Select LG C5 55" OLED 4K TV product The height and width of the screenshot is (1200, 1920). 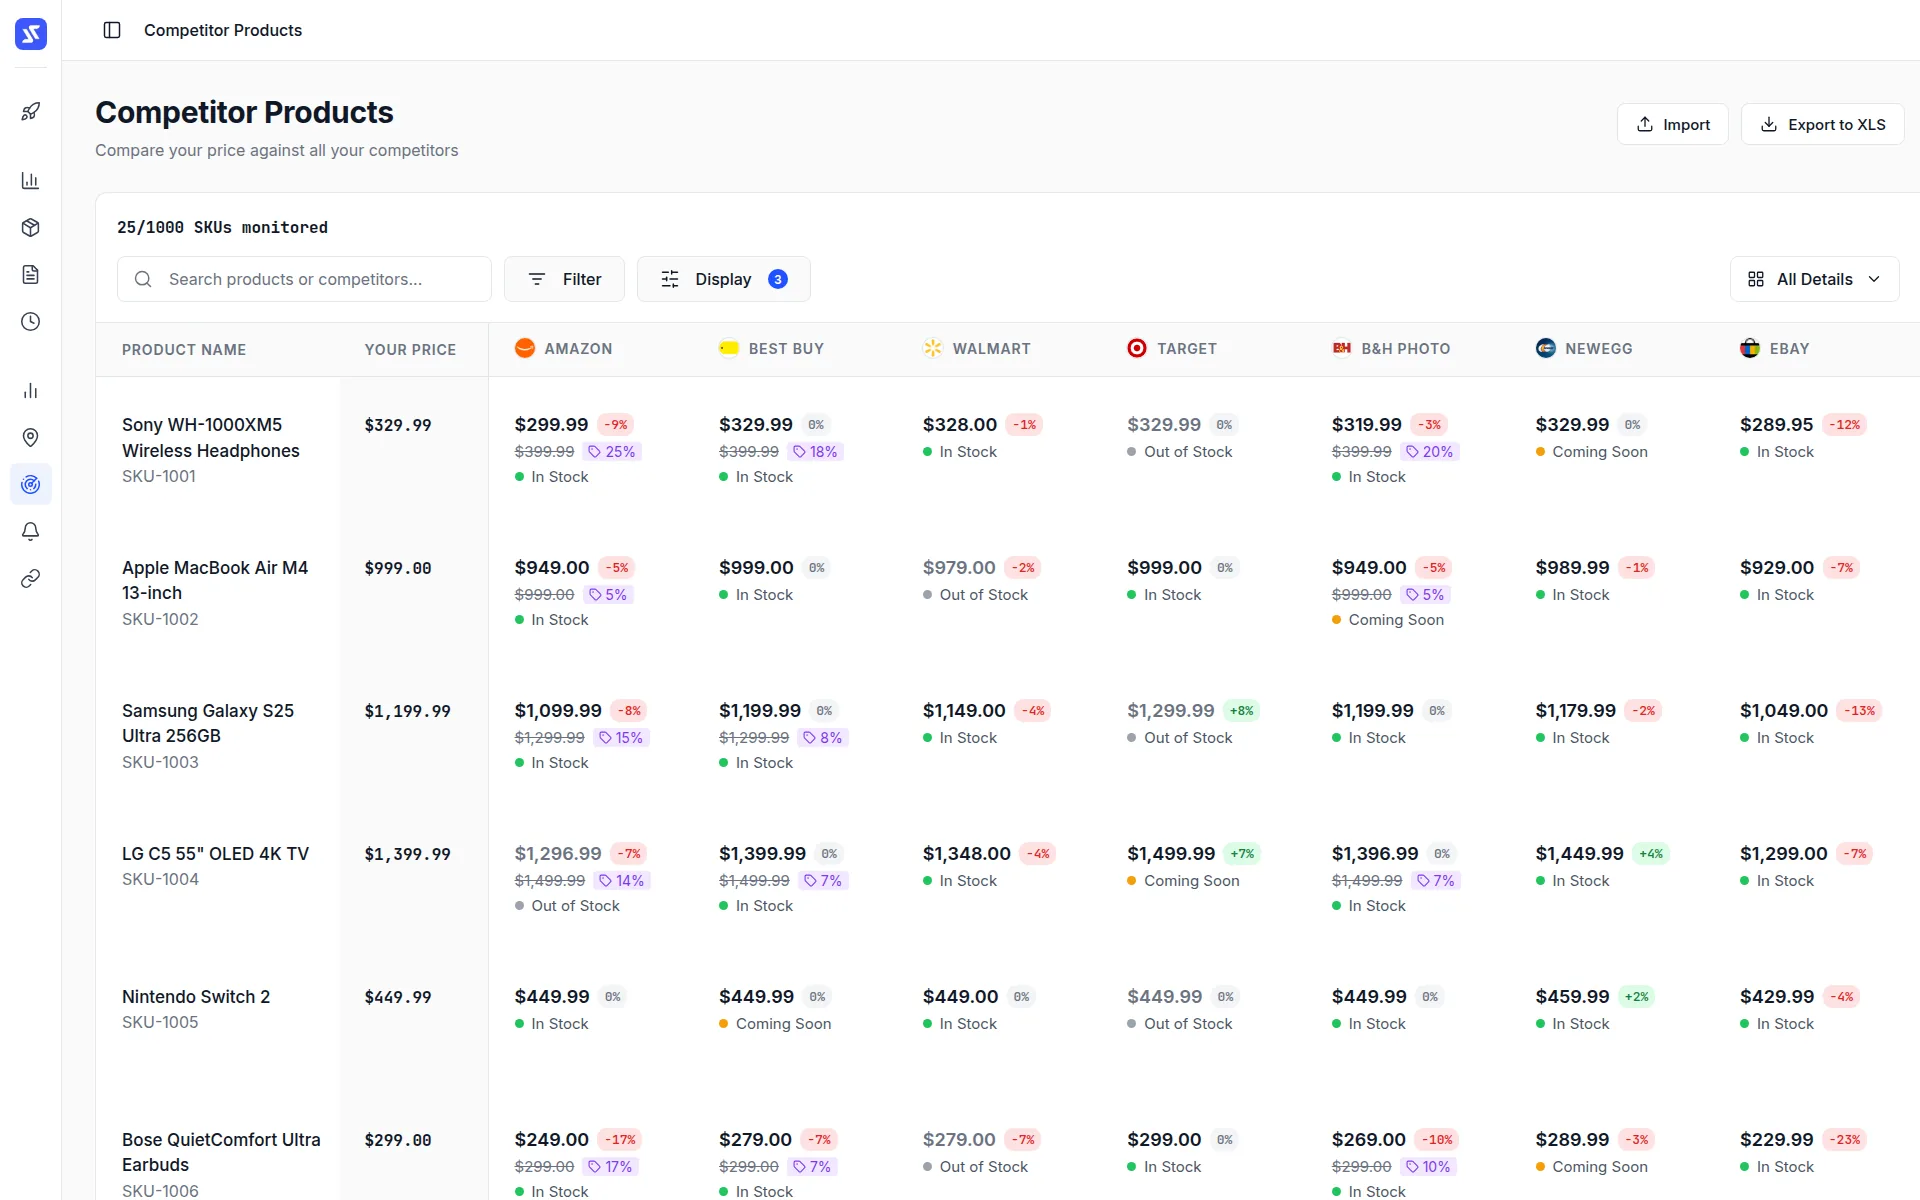click(215, 854)
